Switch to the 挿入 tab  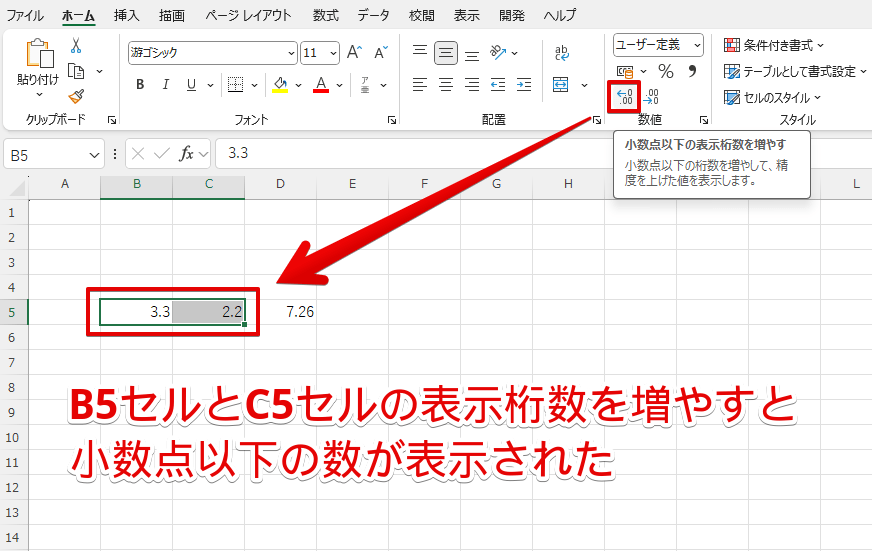tap(126, 15)
